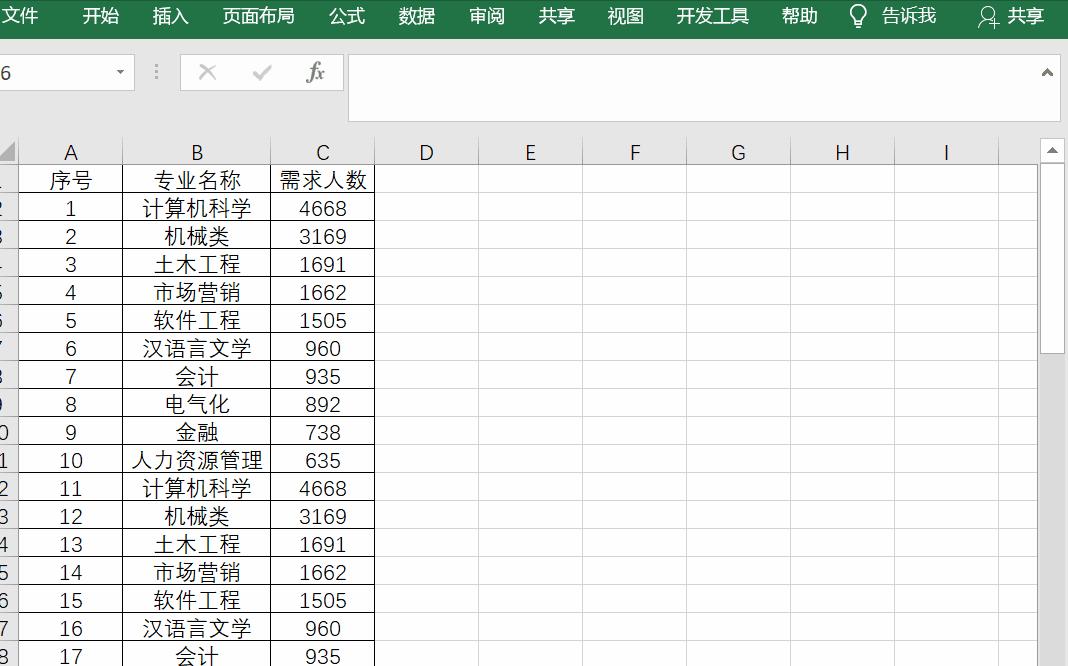Click the 告诉我 lightbulb icon
The width and height of the screenshot is (1068, 666).
pyautogui.click(x=857, y=16)
